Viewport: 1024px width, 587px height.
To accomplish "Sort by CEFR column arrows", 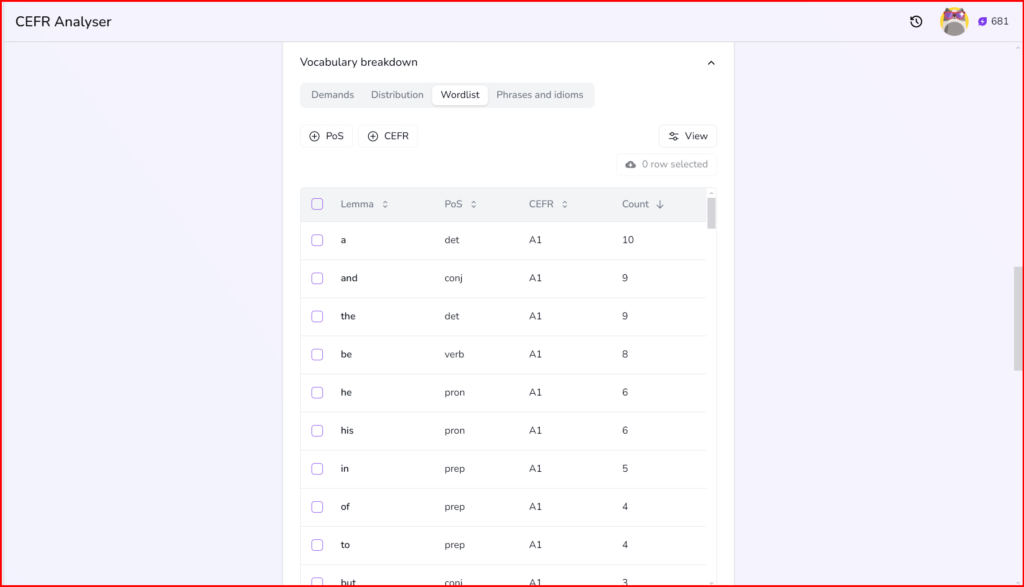I will (564, 204).
